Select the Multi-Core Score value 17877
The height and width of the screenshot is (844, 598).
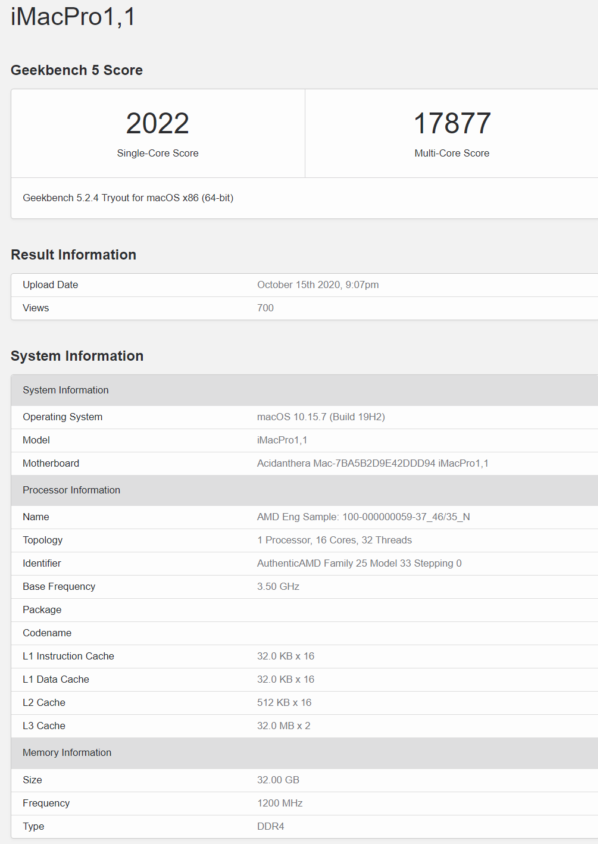pos(452,123)
